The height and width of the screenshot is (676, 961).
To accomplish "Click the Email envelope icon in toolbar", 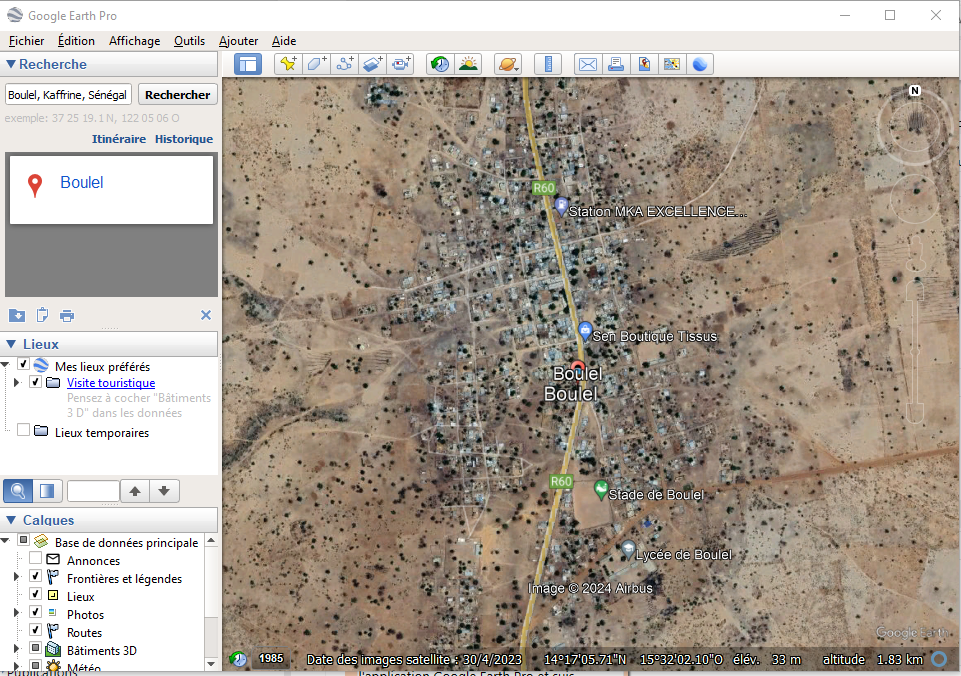I will point(588,64).
